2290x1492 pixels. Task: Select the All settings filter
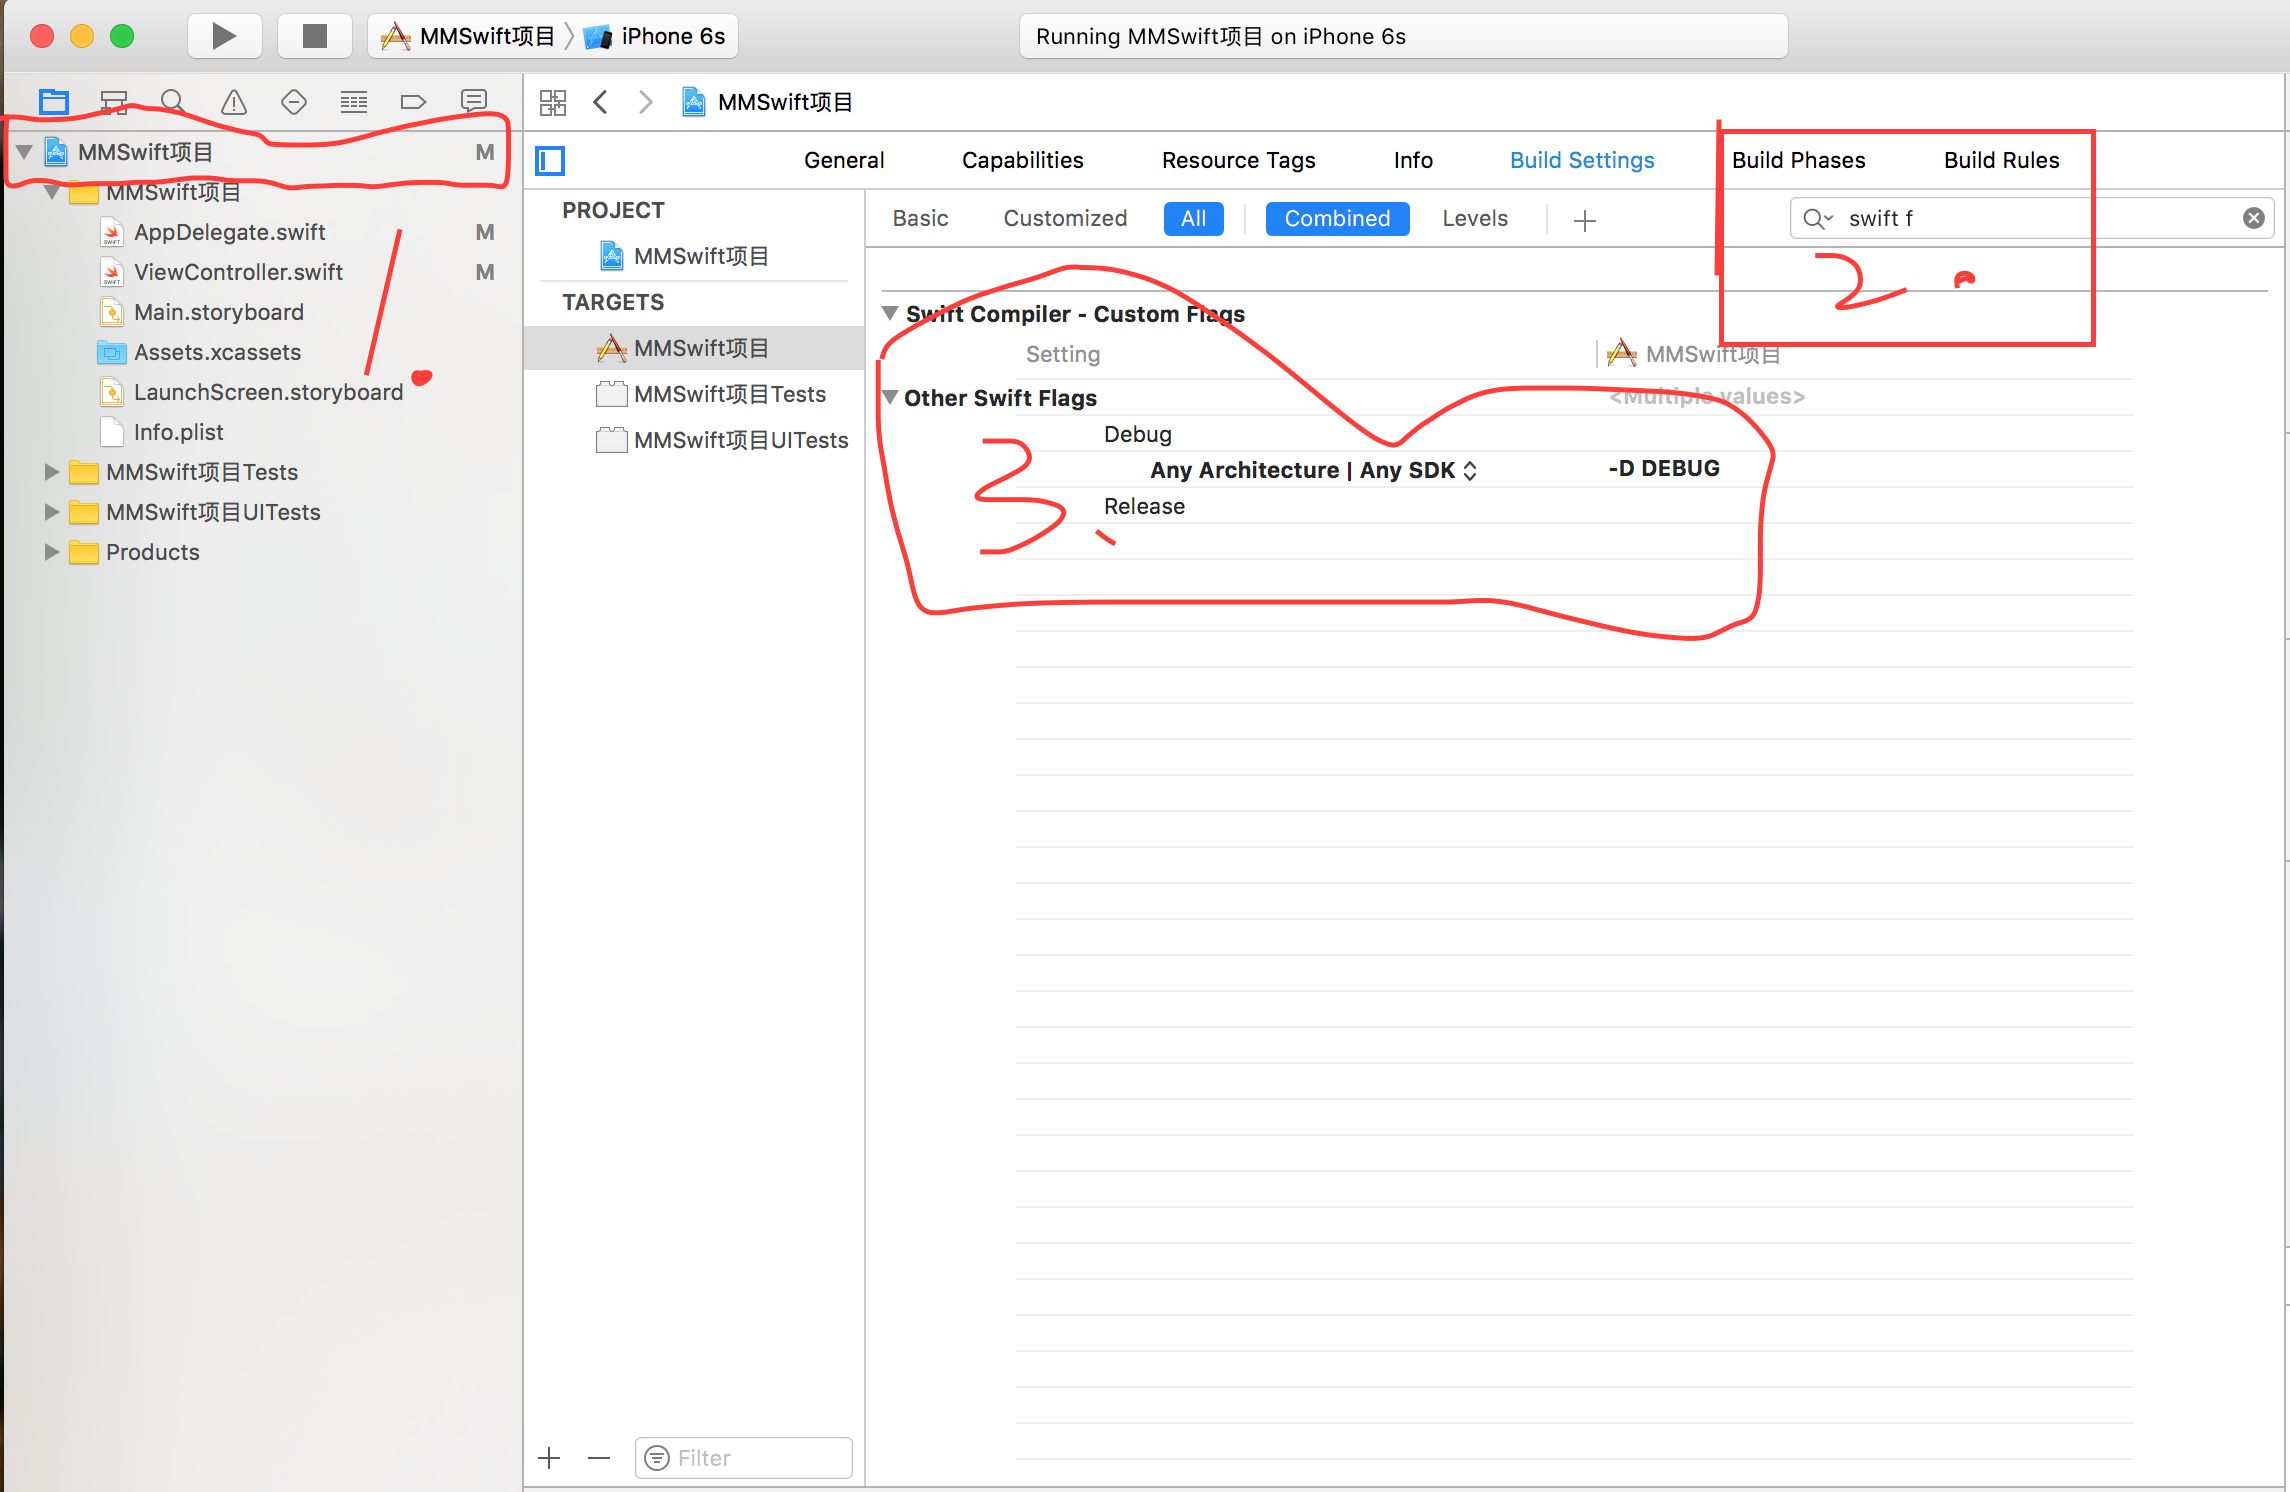click(x=1193, y=218)
